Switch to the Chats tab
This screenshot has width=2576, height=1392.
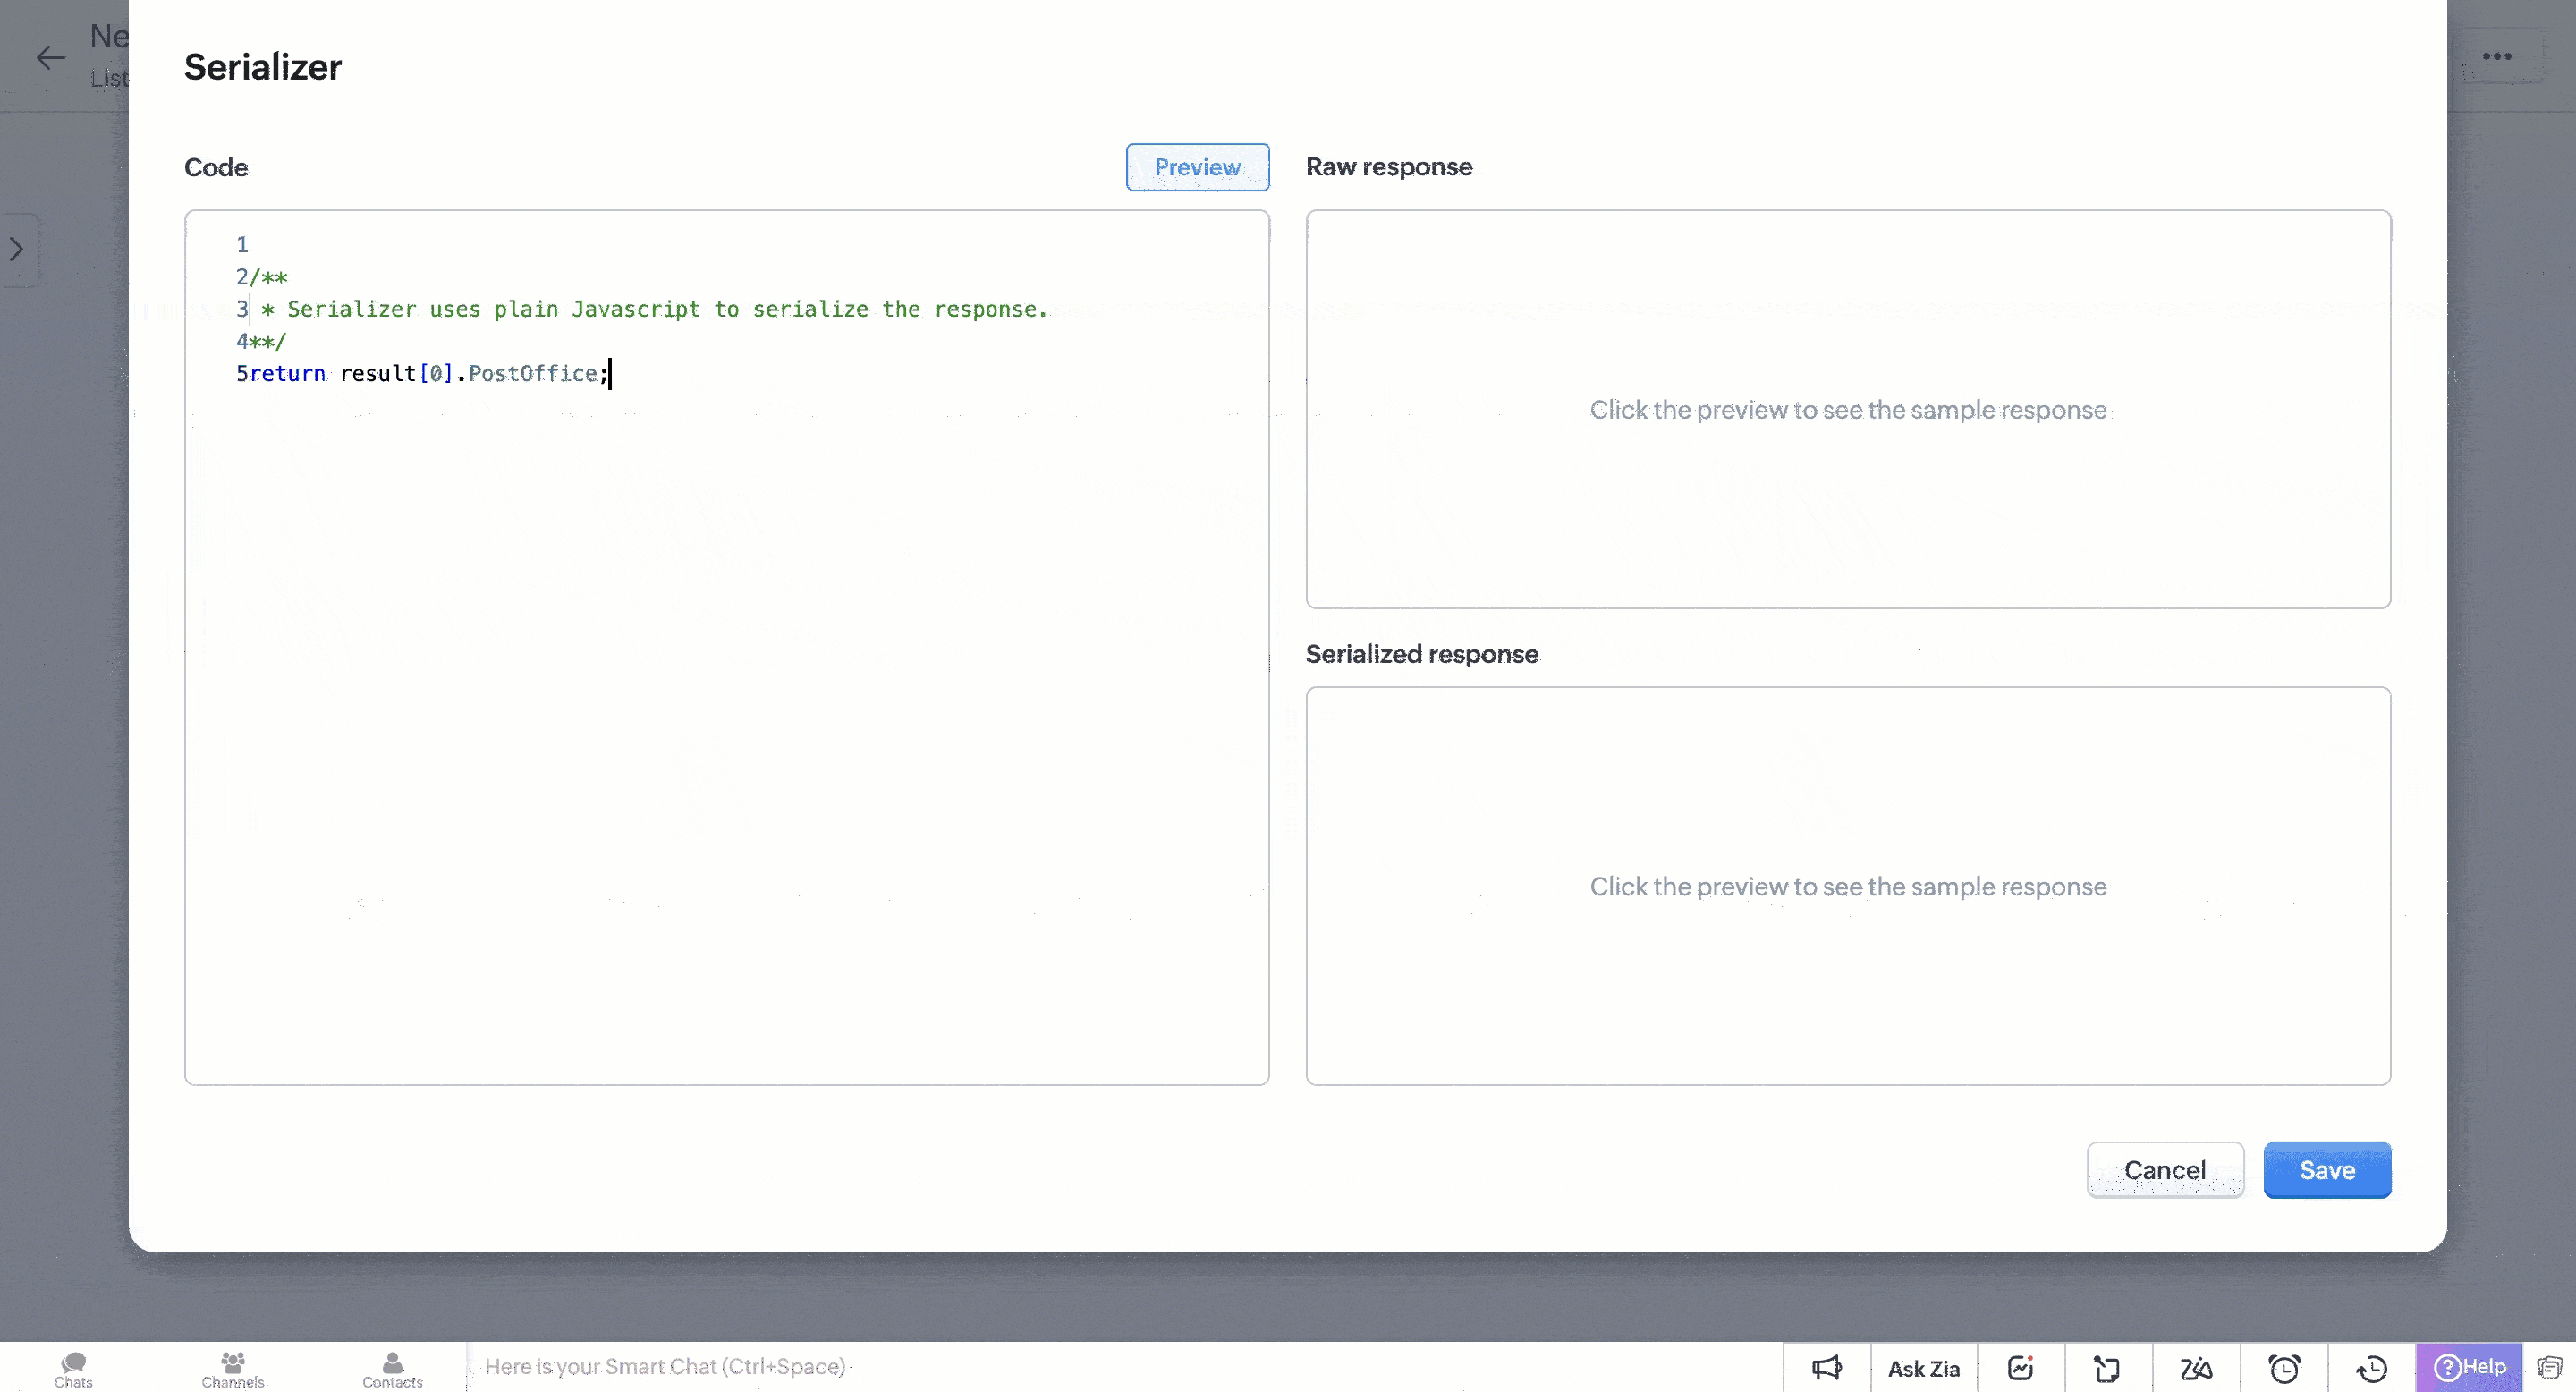(73, 1368)
